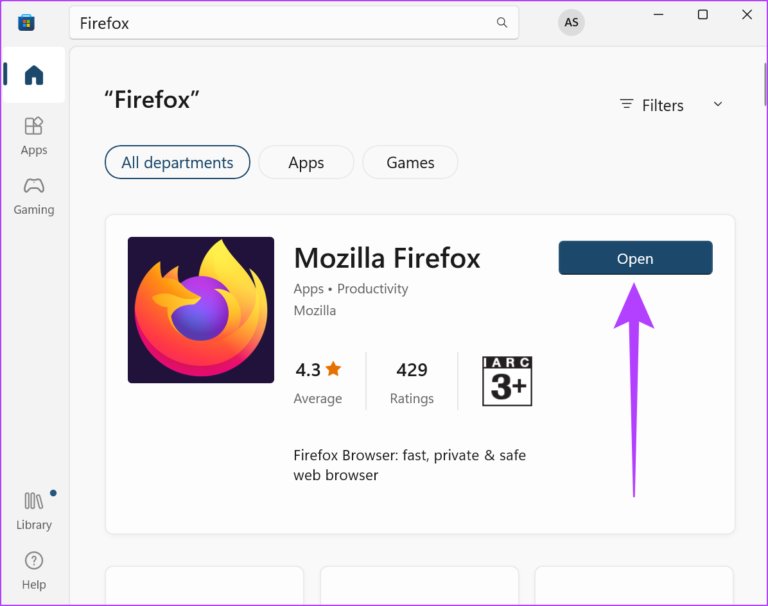Select the Games department filter
This screenshot has width=768, height=606.
(x=410, y=162)
